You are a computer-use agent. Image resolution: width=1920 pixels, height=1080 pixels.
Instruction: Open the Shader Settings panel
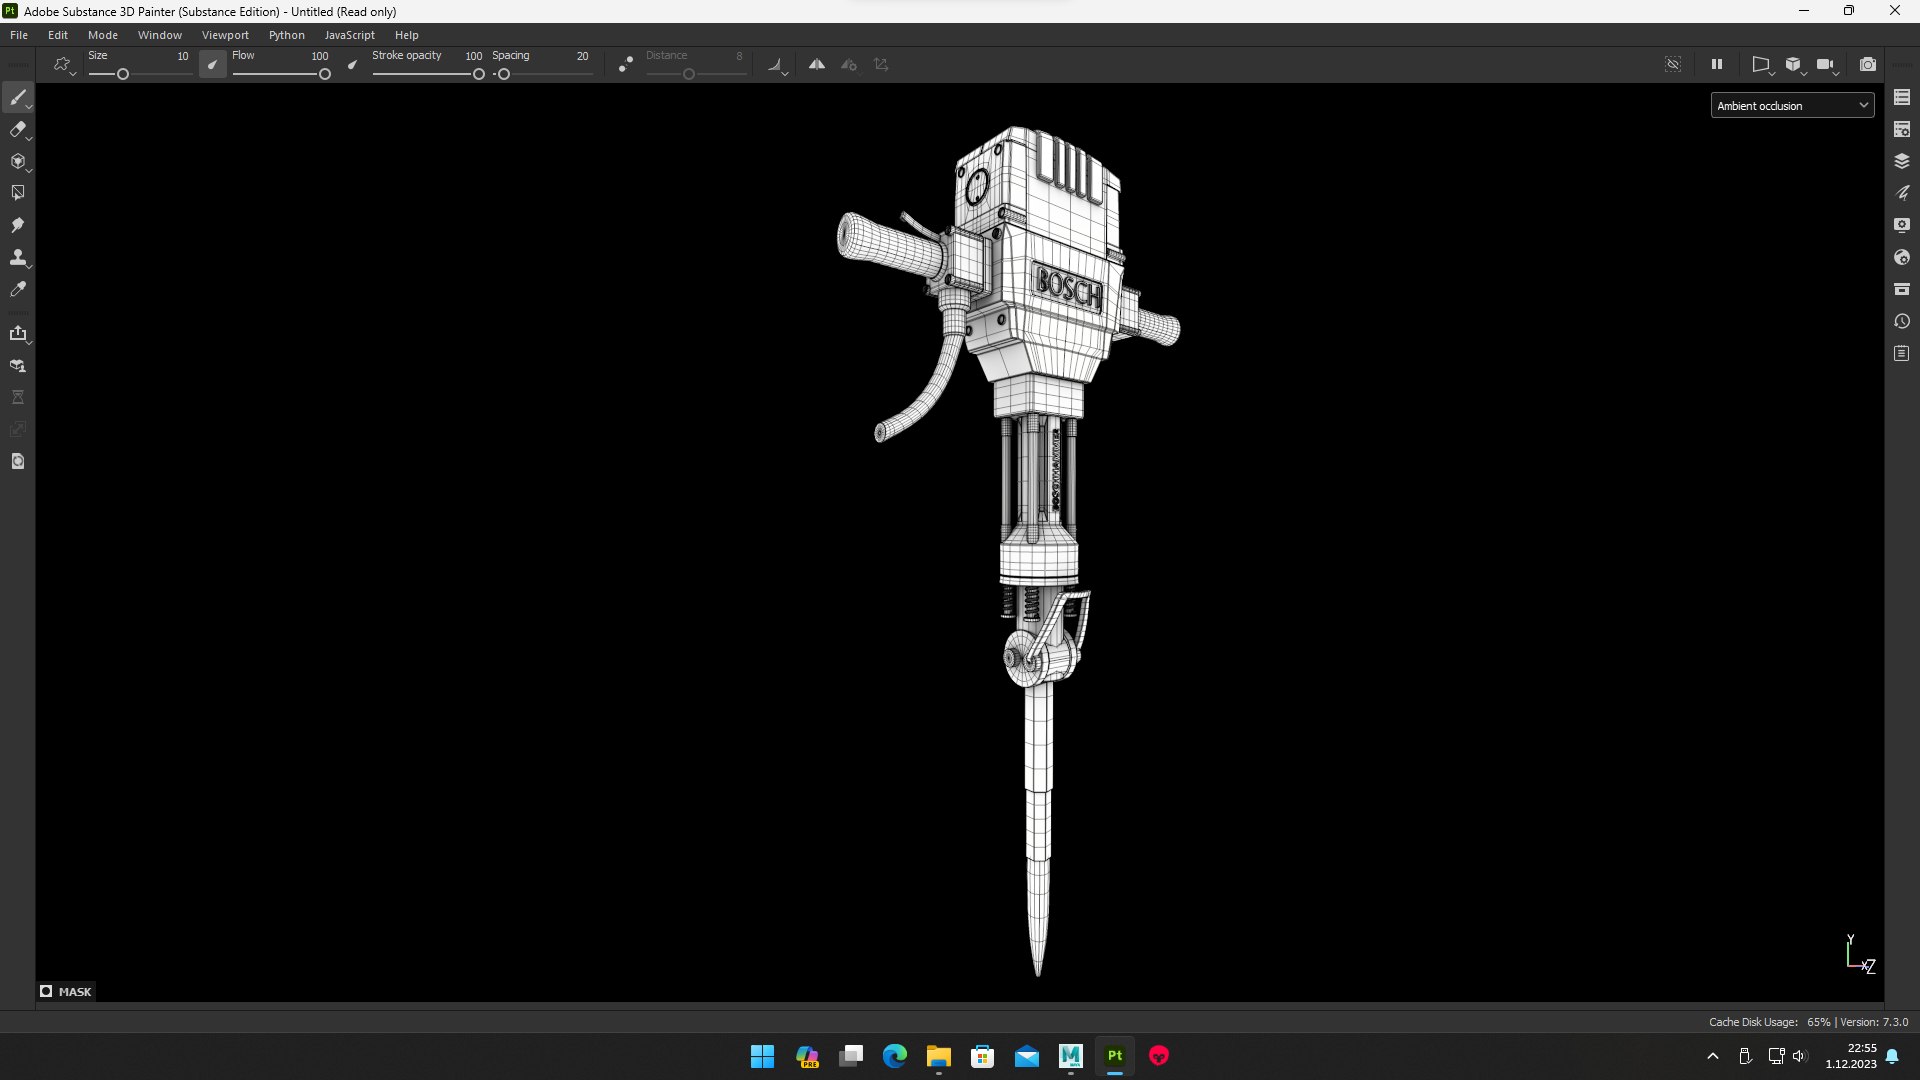coord(1902,257)
